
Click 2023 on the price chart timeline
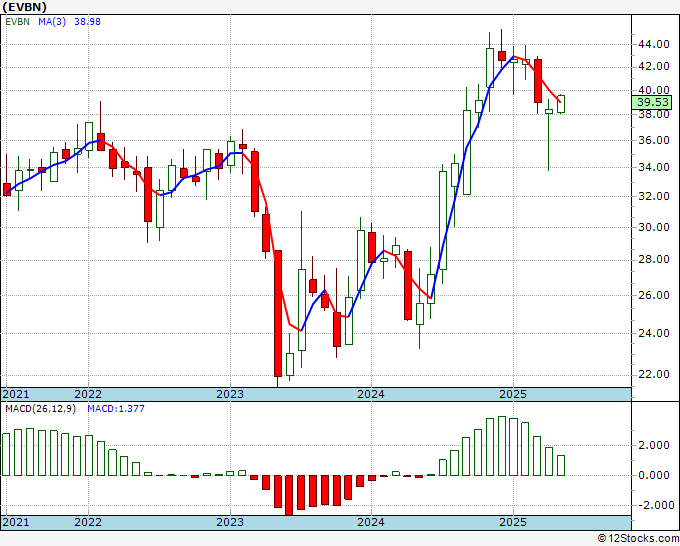coord(230,394)
